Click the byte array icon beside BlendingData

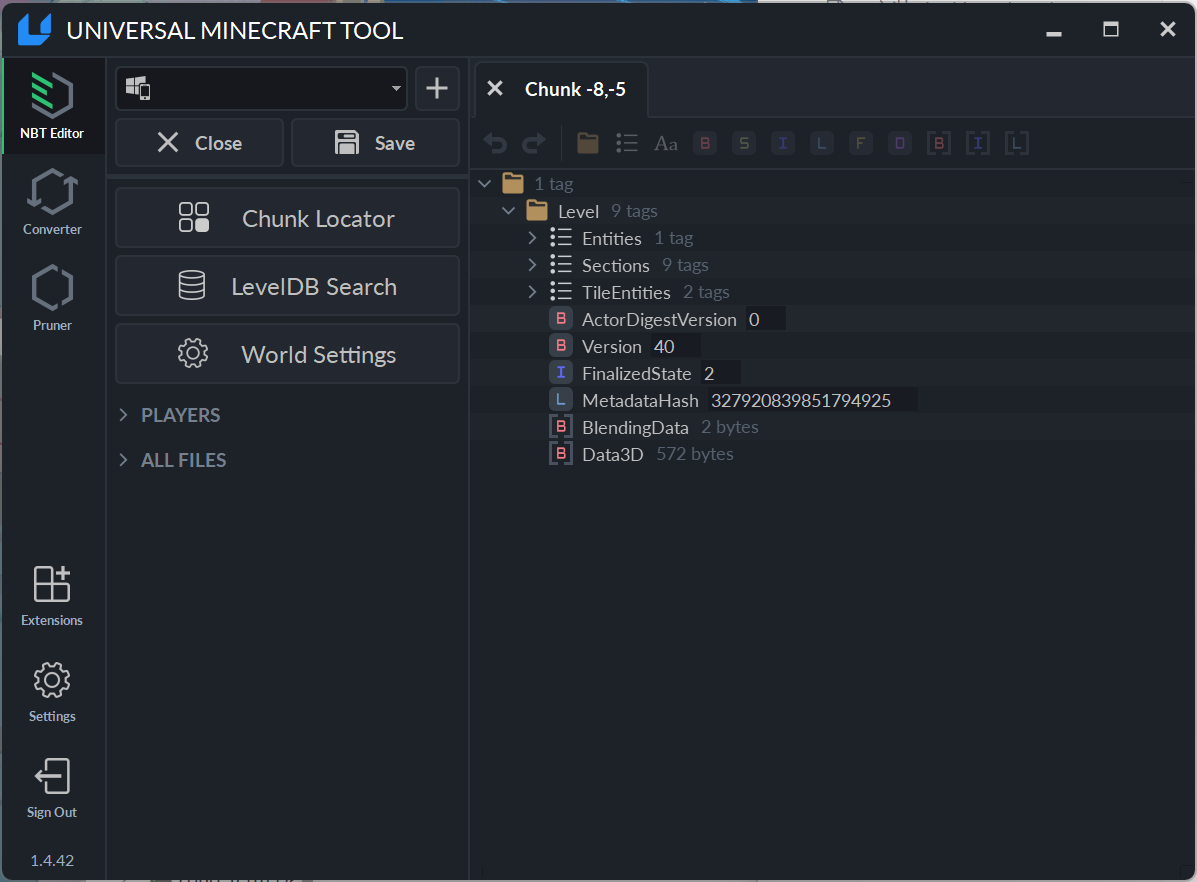tap(561, 427)
